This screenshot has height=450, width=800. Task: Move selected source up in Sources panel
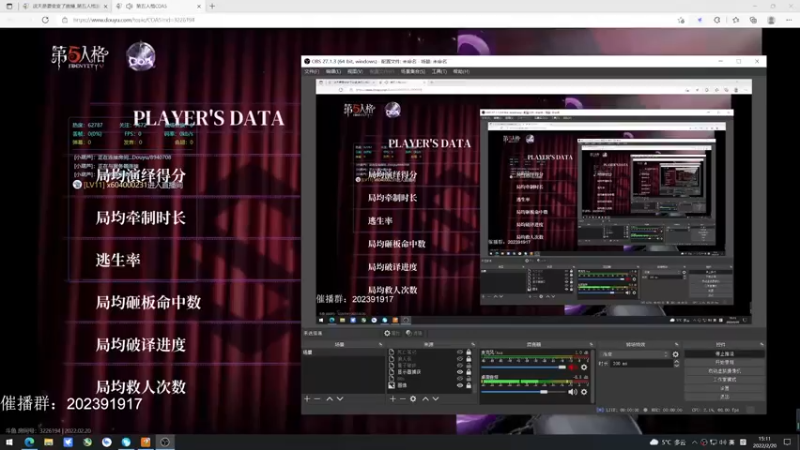coord(426,398)
